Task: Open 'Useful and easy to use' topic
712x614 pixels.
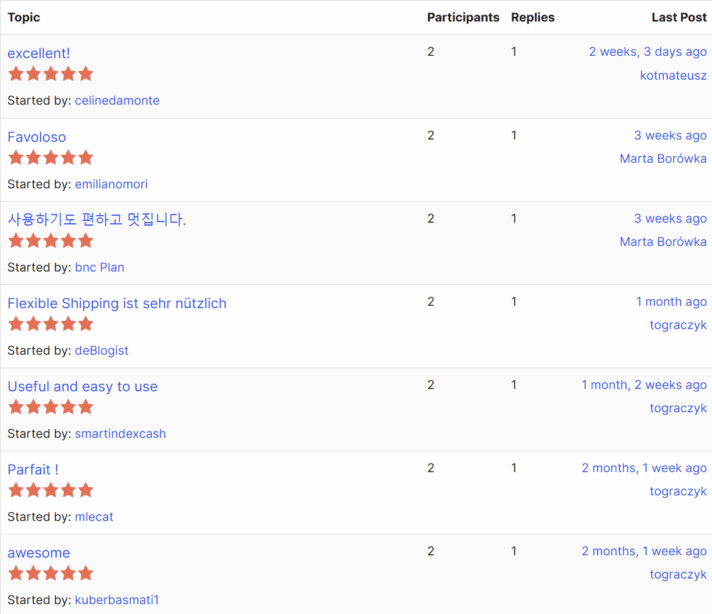Action: pyautogui.click(x=82, y=386)
